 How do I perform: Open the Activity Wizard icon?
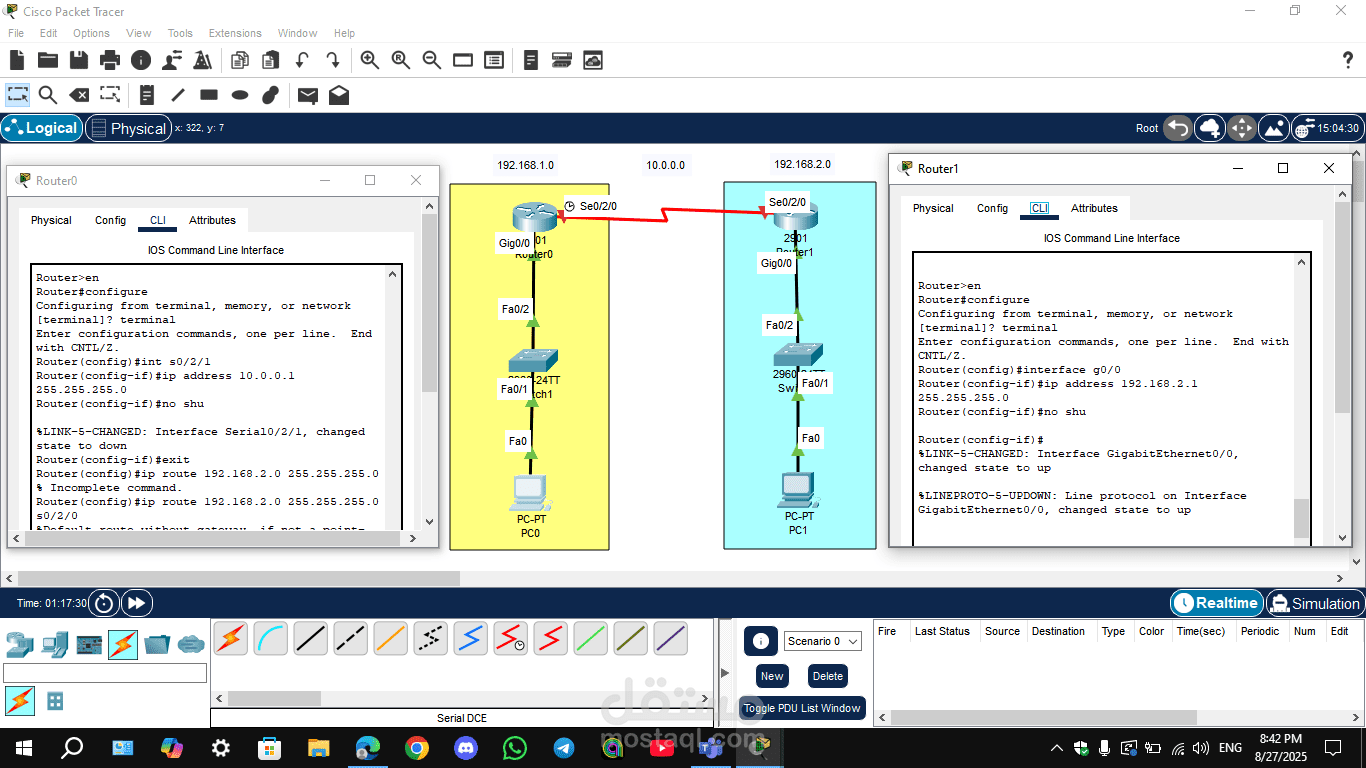tap(202, 60)
